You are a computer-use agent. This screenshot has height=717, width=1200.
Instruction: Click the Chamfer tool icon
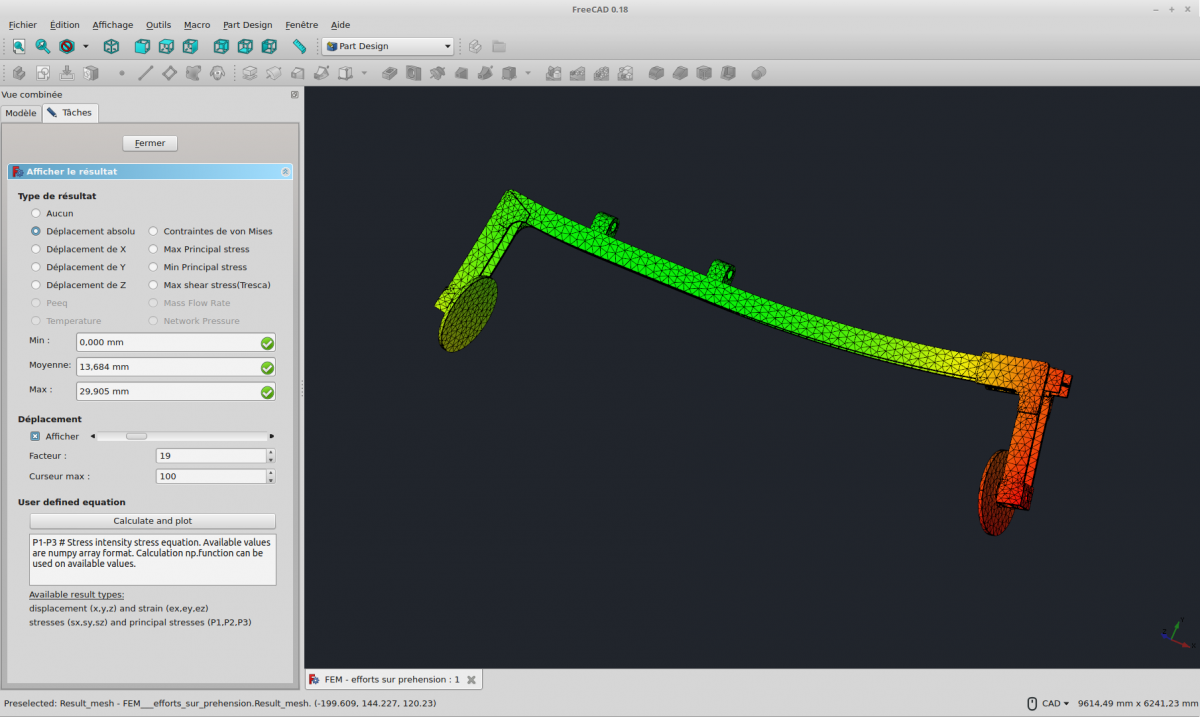(x=681, y=73)
